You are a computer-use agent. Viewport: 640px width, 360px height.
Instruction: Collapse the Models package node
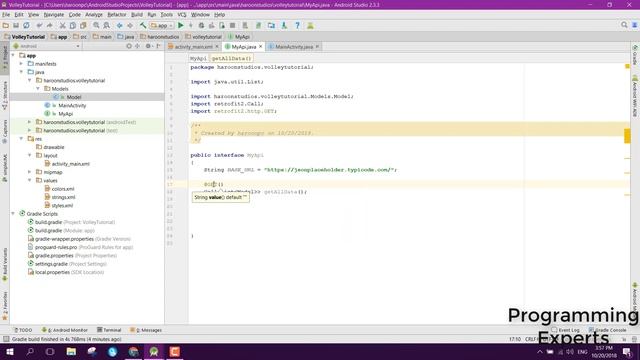38,89
